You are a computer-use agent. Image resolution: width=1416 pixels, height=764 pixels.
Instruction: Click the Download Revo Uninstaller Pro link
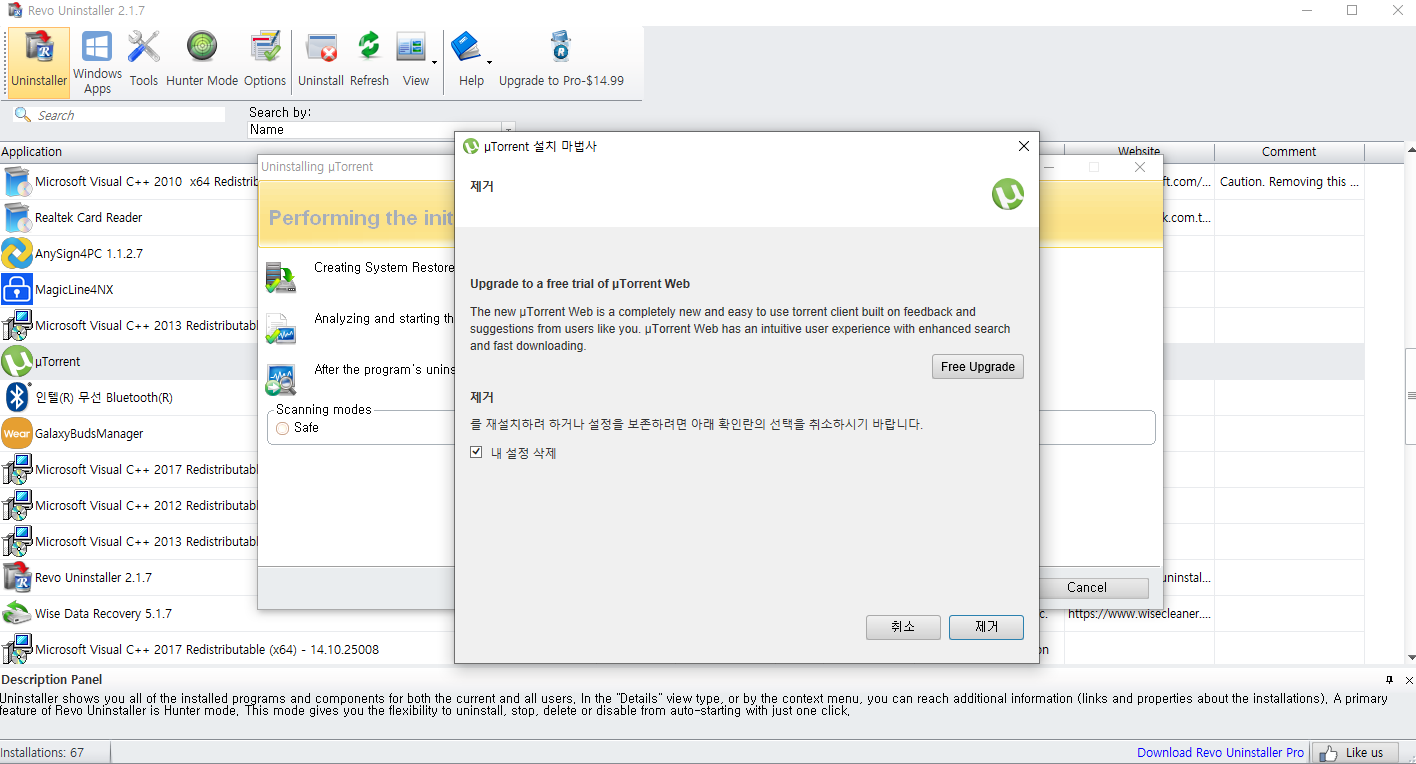pos(1220,753)
